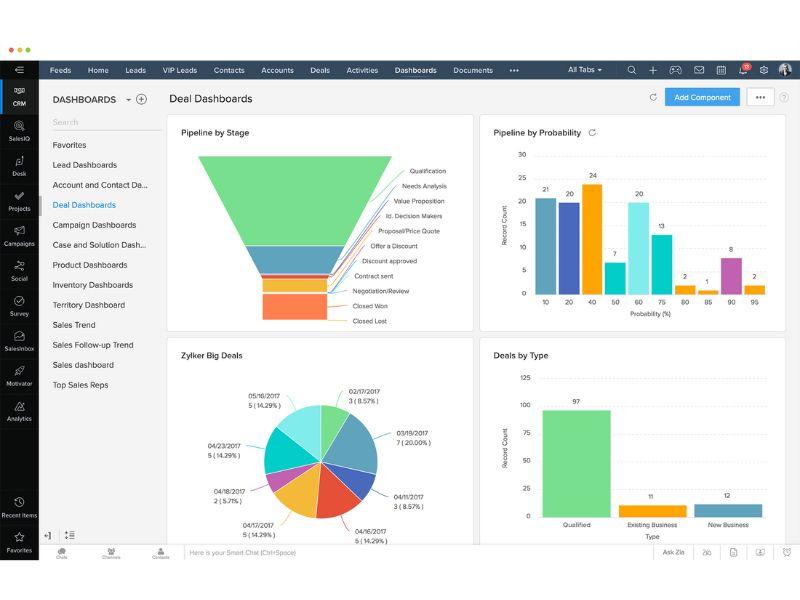Viewport: 800px width, 600px height.
Task: Open notifications bell icon
Action: point(743,69)
